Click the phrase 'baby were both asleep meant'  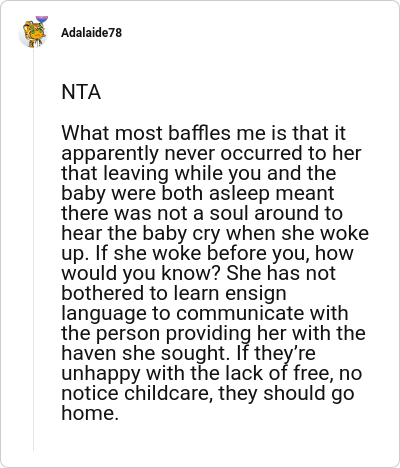point(198,193)
